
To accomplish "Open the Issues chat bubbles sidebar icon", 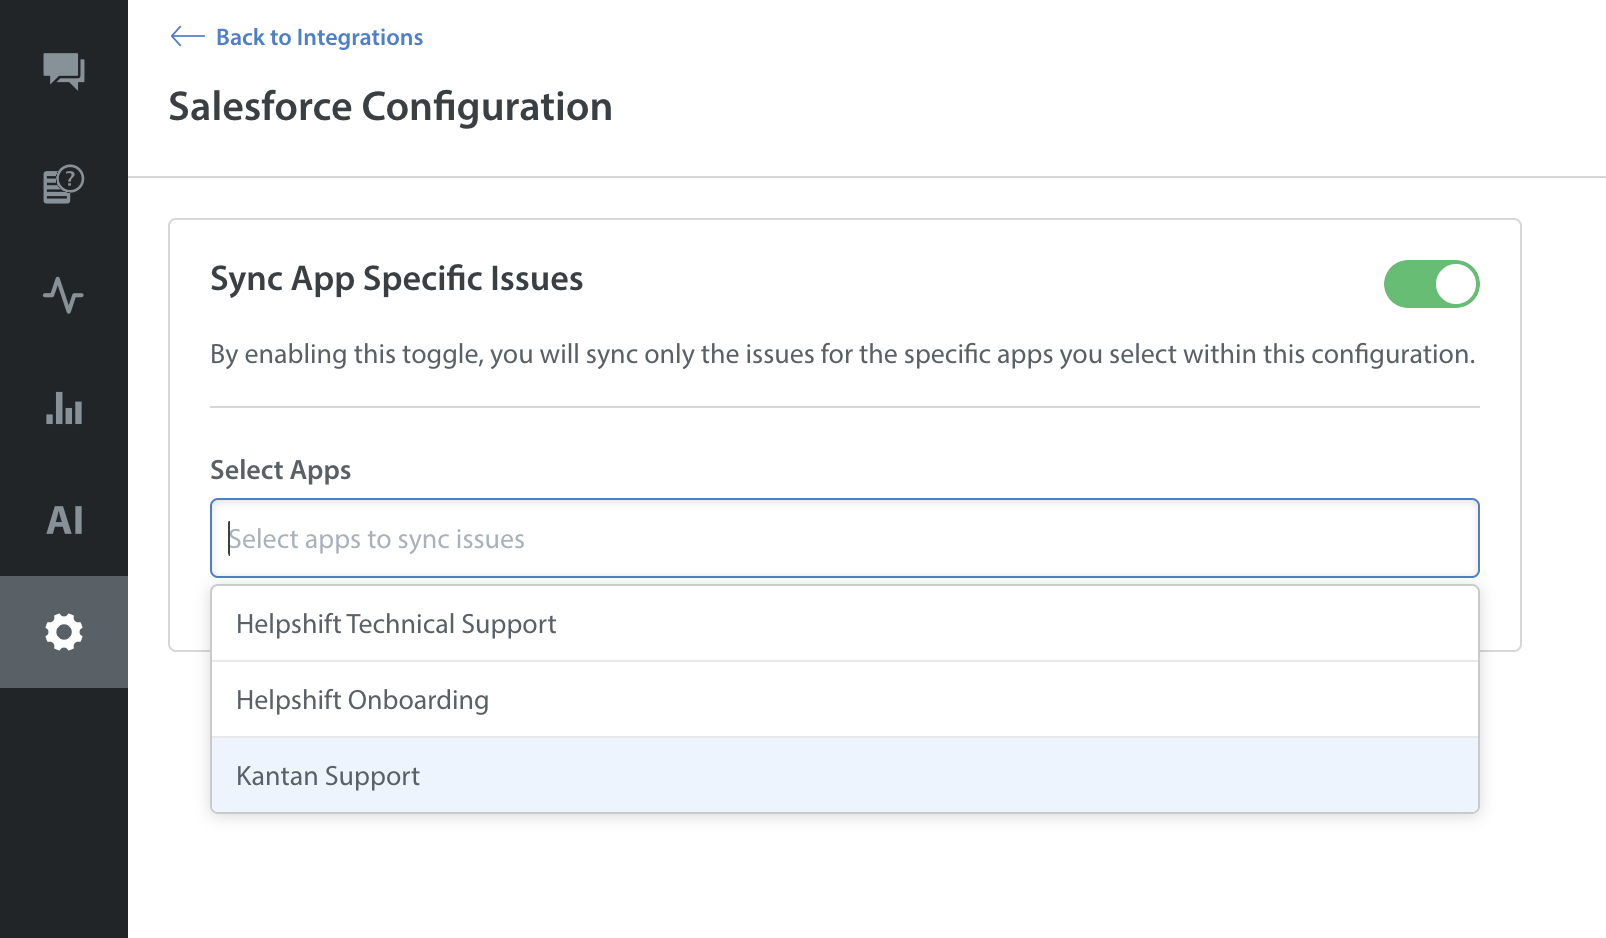I will pyautogui.click(x=64, y=70).
